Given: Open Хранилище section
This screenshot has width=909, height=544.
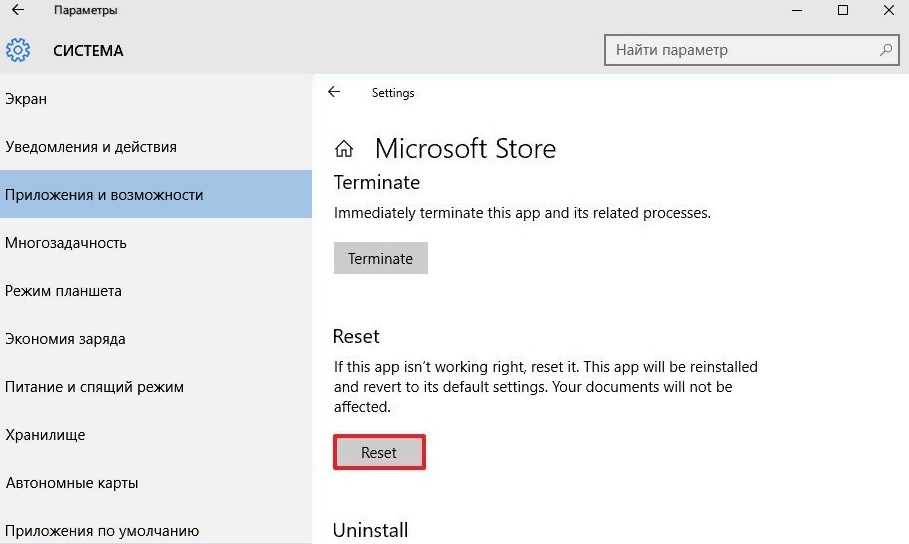Looking at the screenshot, I should (x=156, y=435).
